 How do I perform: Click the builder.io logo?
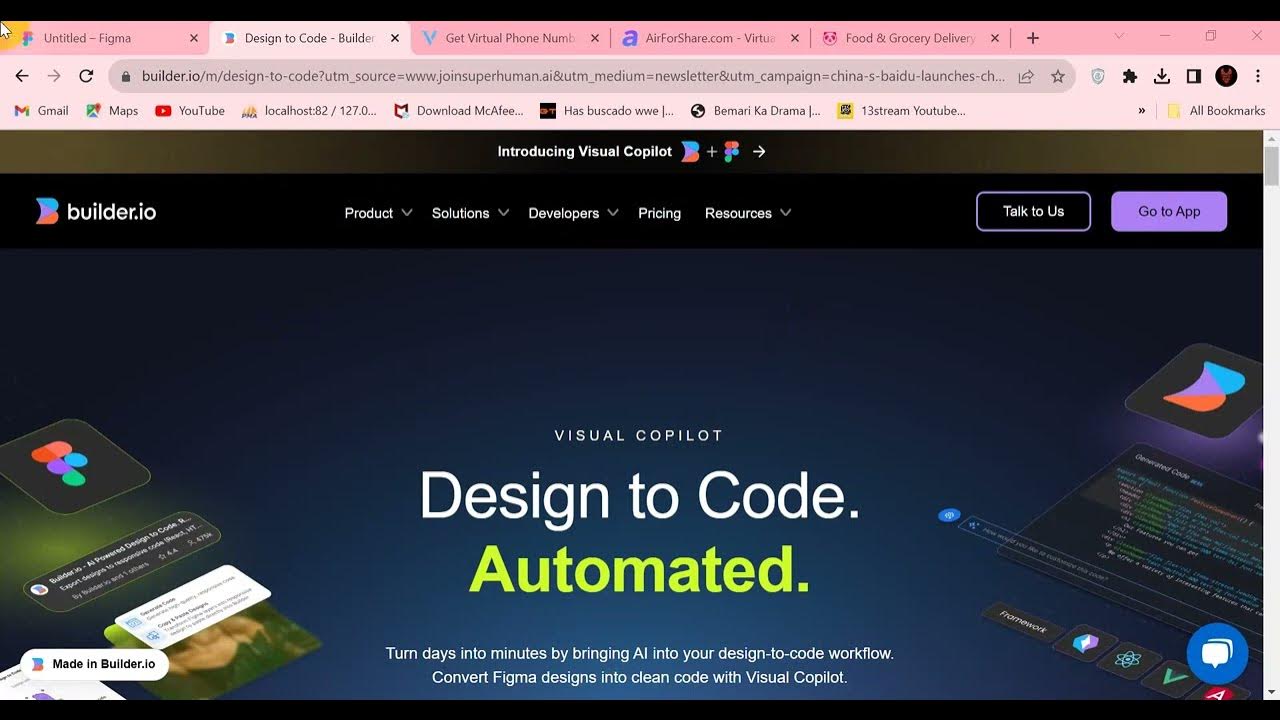[x=96, y=211]
